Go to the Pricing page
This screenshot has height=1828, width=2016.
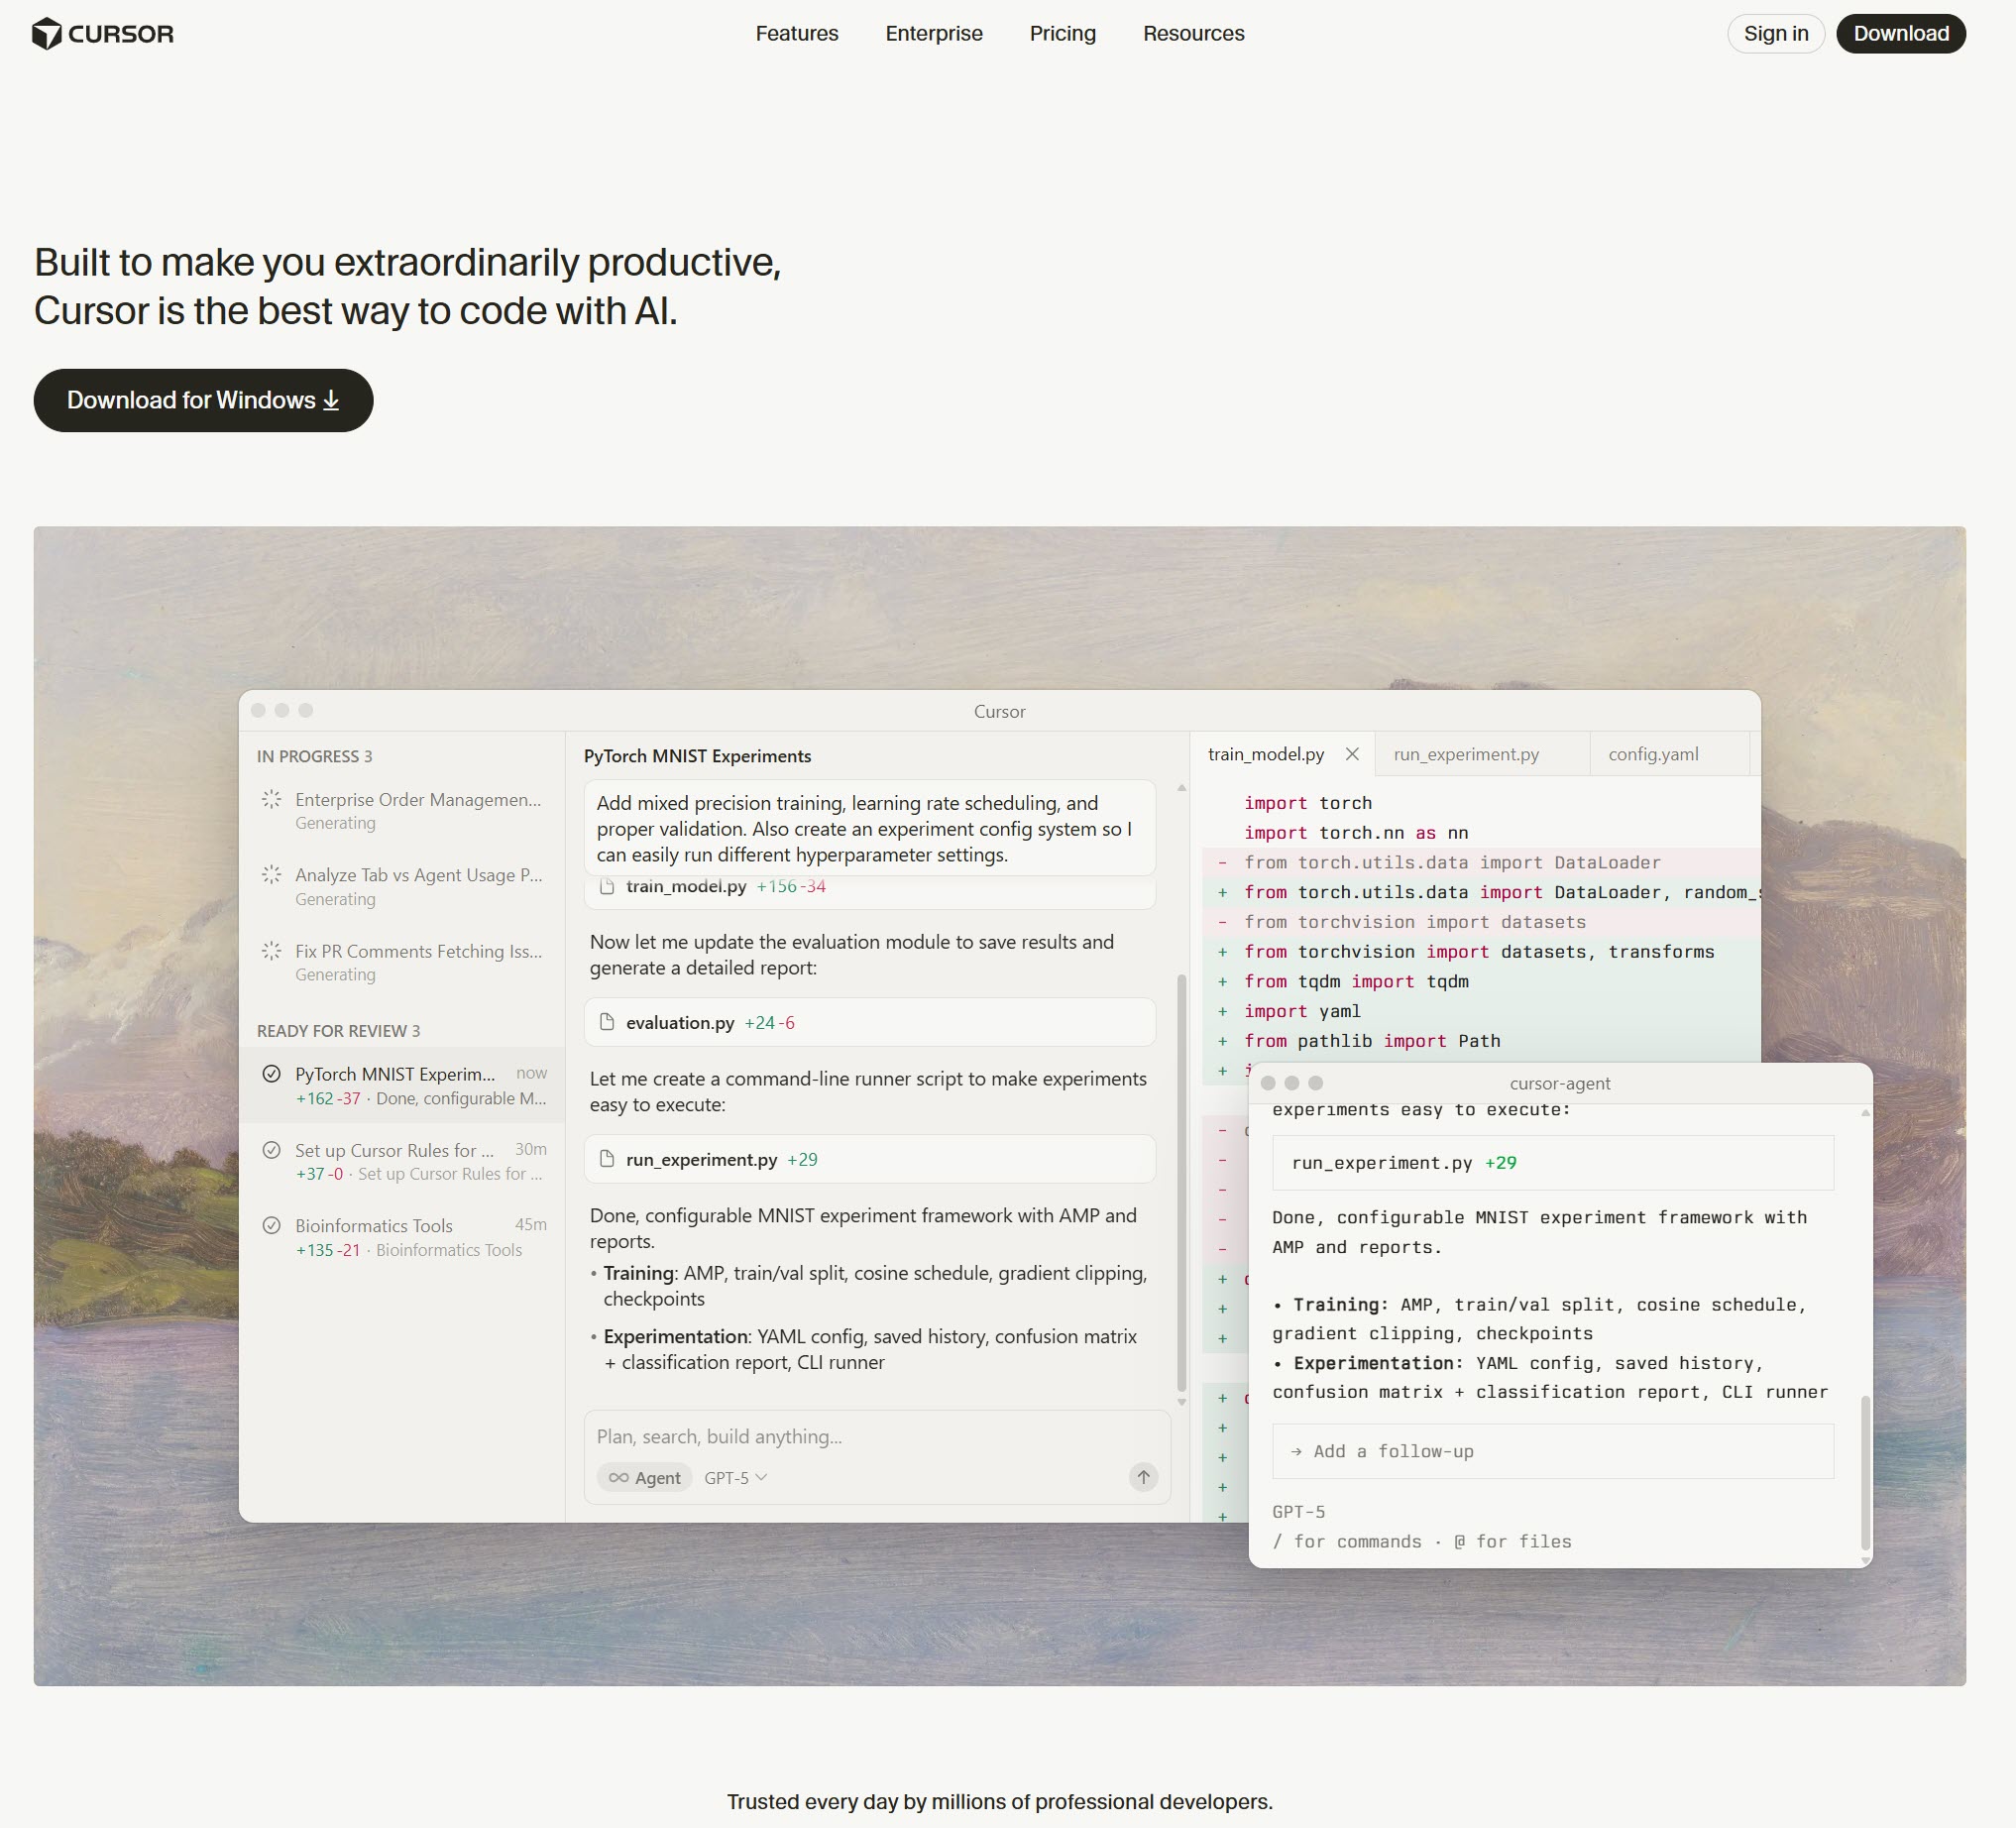(x=1062, y=33)
